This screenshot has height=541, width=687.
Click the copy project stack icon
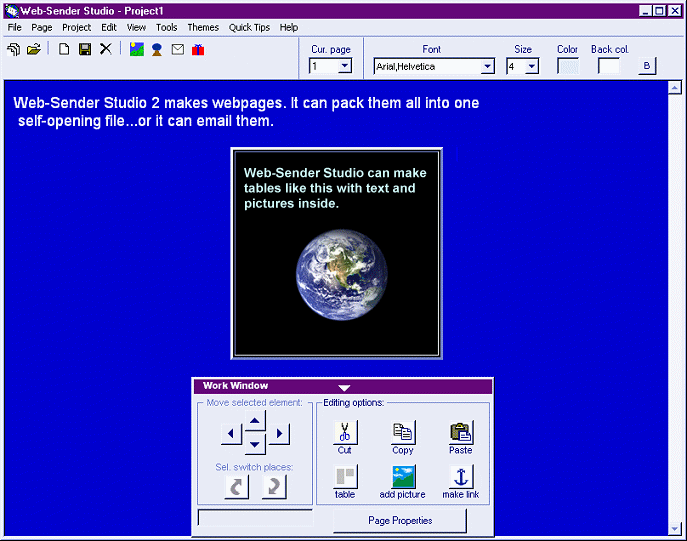pyautogui.click(x=14, y=50)
